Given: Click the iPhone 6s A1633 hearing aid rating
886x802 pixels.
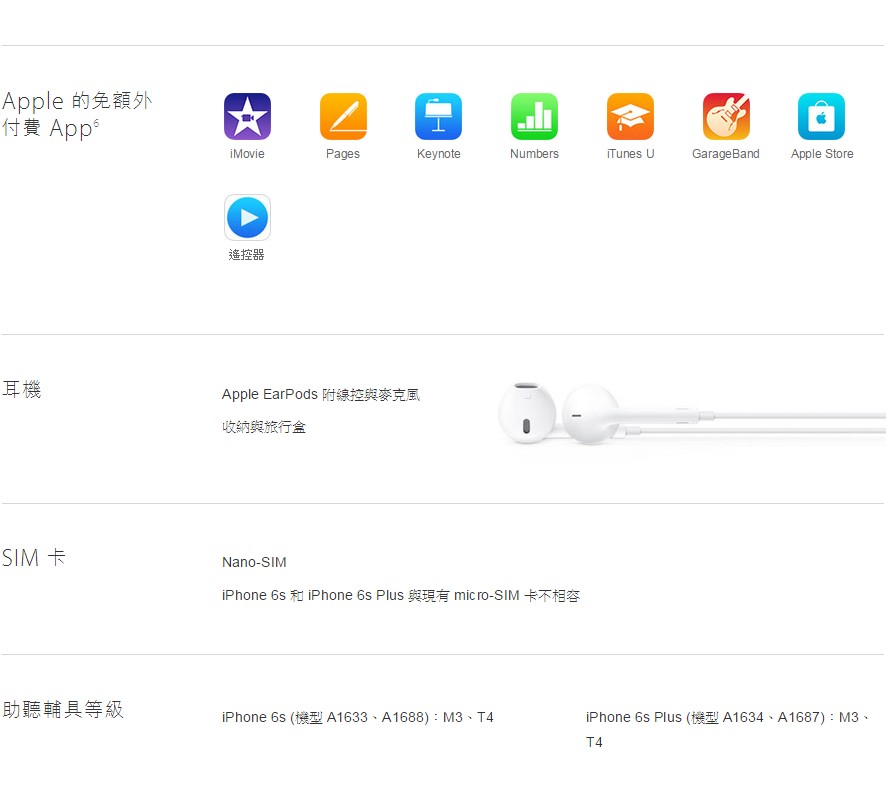Looking at the screenshot, I should (358, 717).
